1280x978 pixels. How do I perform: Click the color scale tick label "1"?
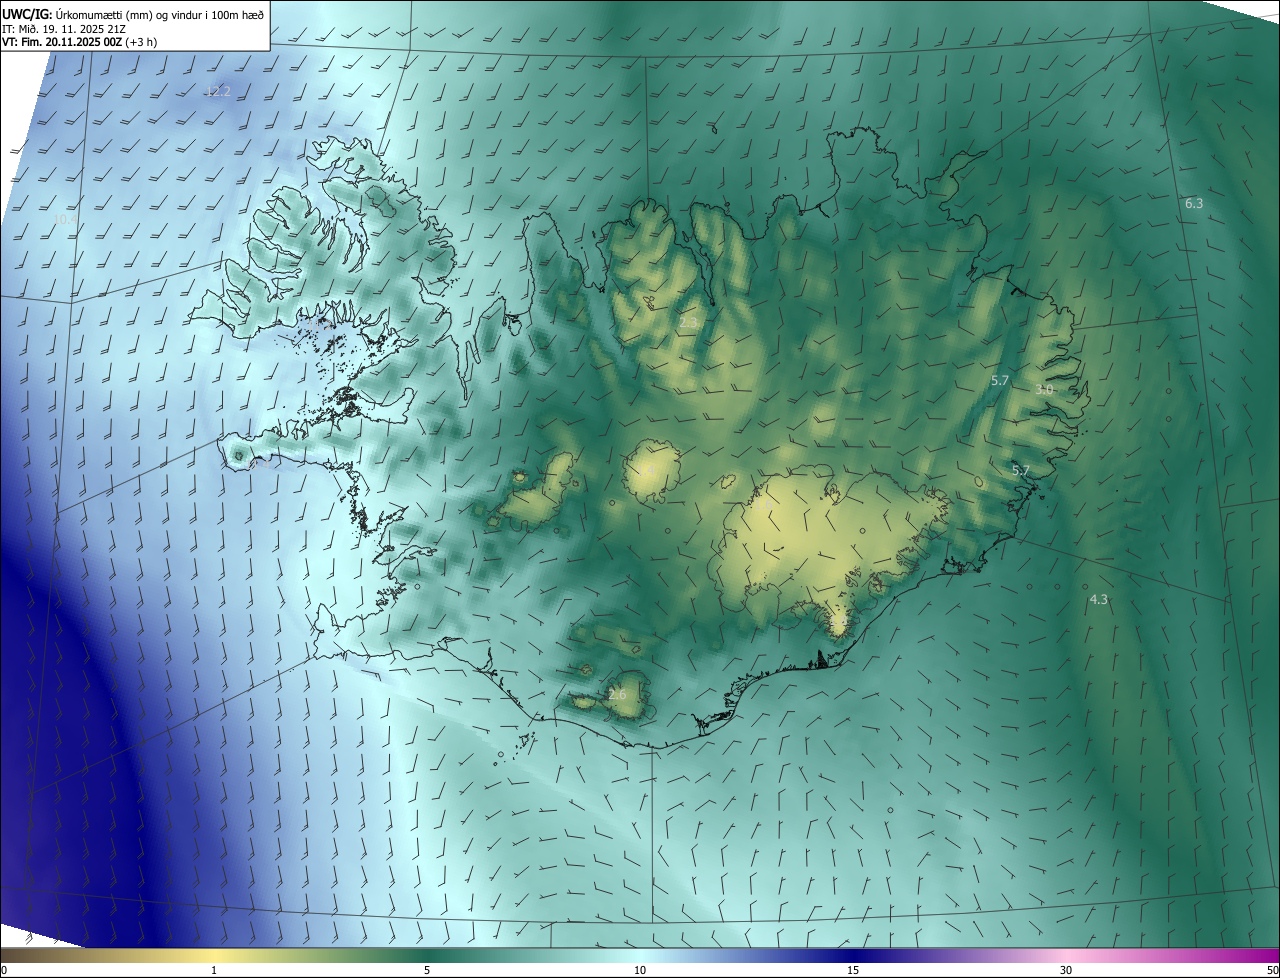(214, 971)
